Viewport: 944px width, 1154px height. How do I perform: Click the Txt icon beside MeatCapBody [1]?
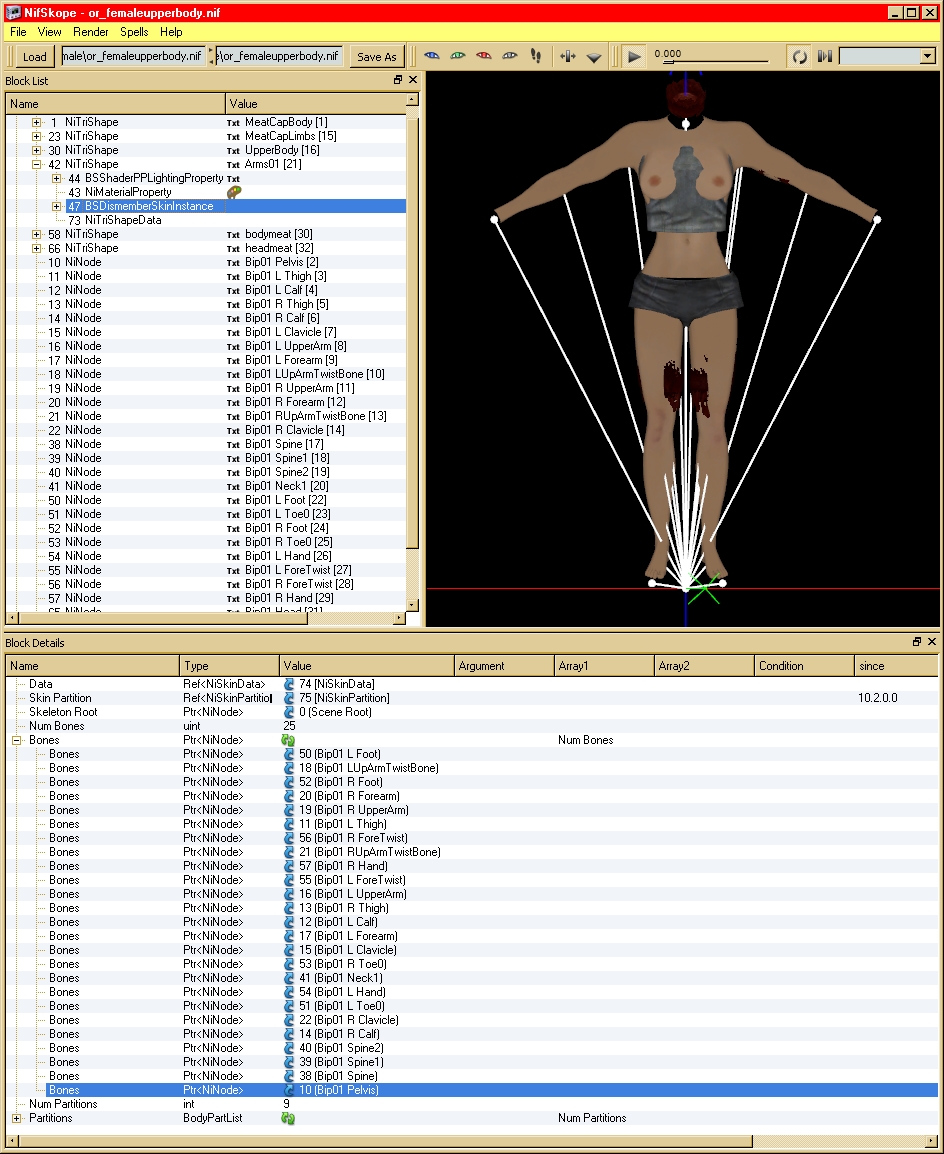(233, 123)
